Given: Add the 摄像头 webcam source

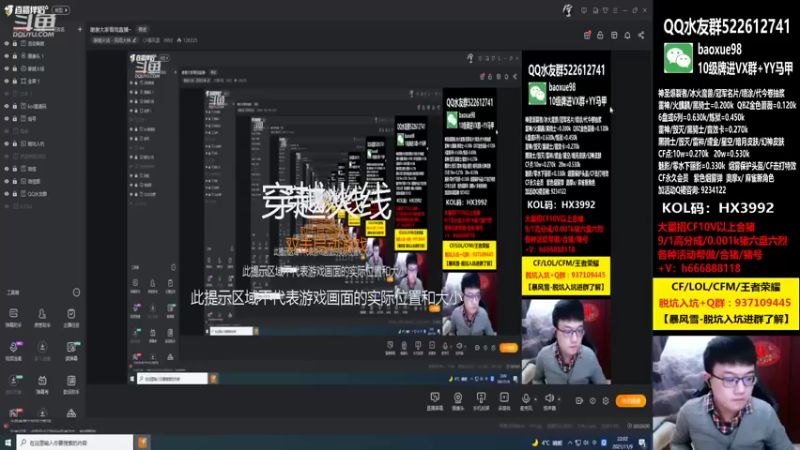Looking at the screenshot, I should pyautogui.click(x=458, y=401).
